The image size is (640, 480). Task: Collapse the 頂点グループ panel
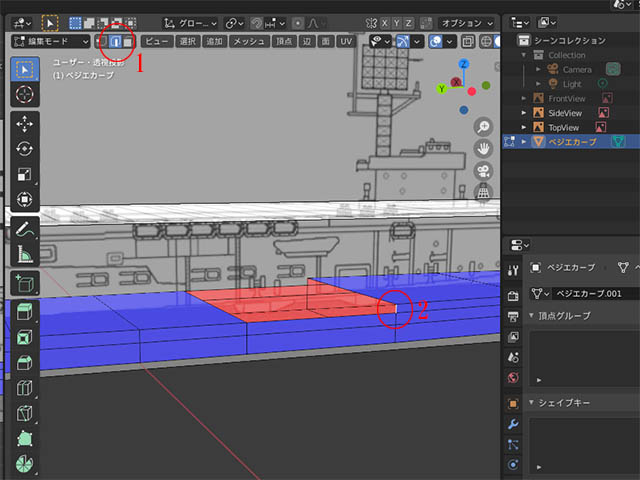coord(531,316)
